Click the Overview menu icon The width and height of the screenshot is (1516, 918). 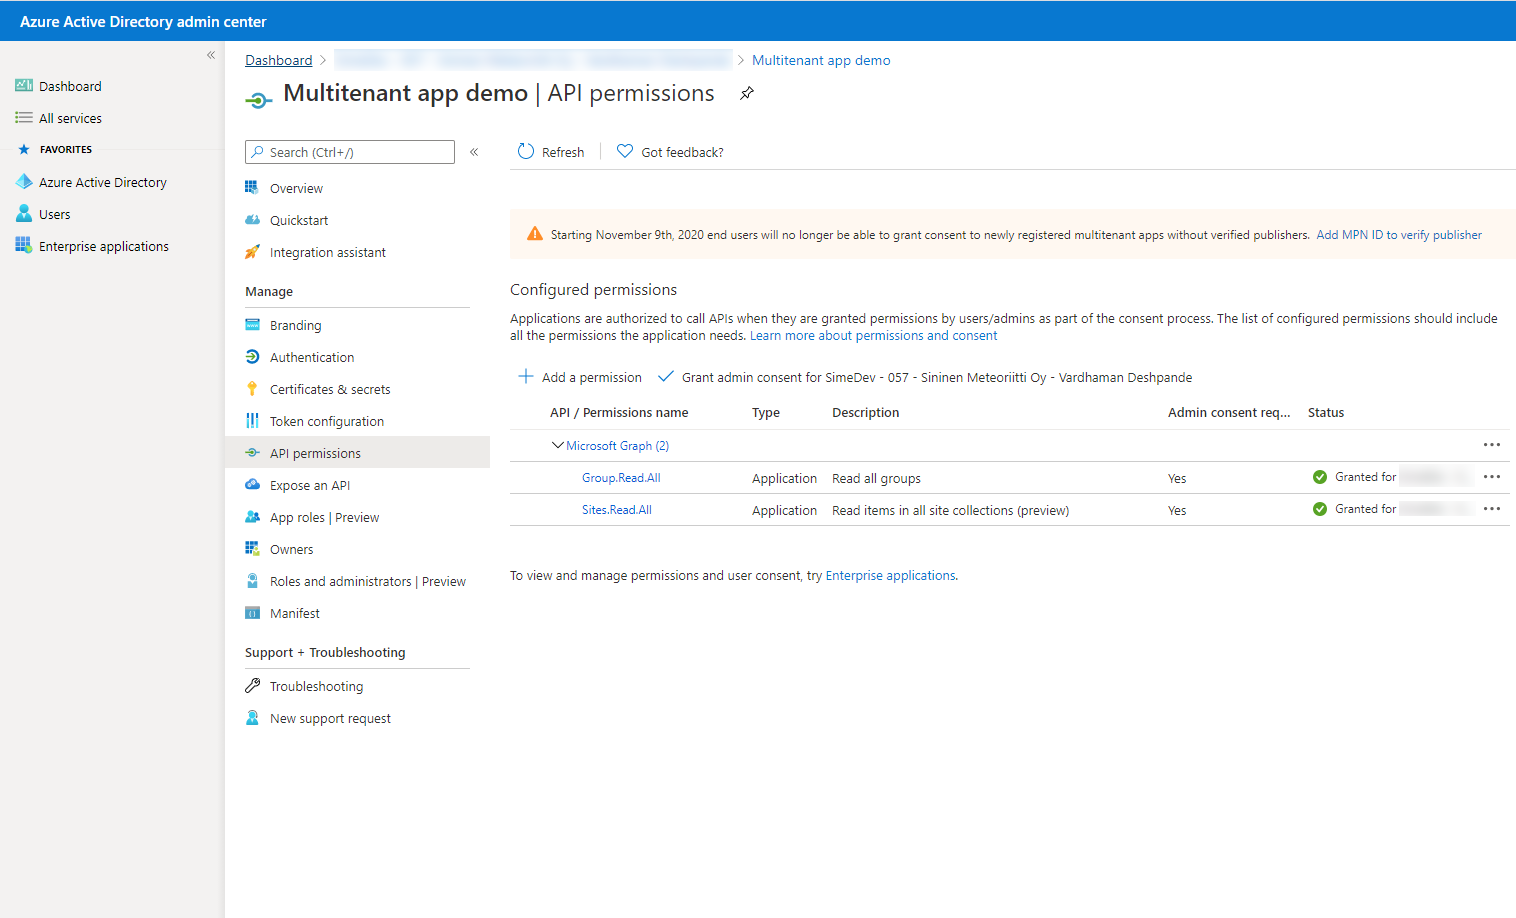252,188
